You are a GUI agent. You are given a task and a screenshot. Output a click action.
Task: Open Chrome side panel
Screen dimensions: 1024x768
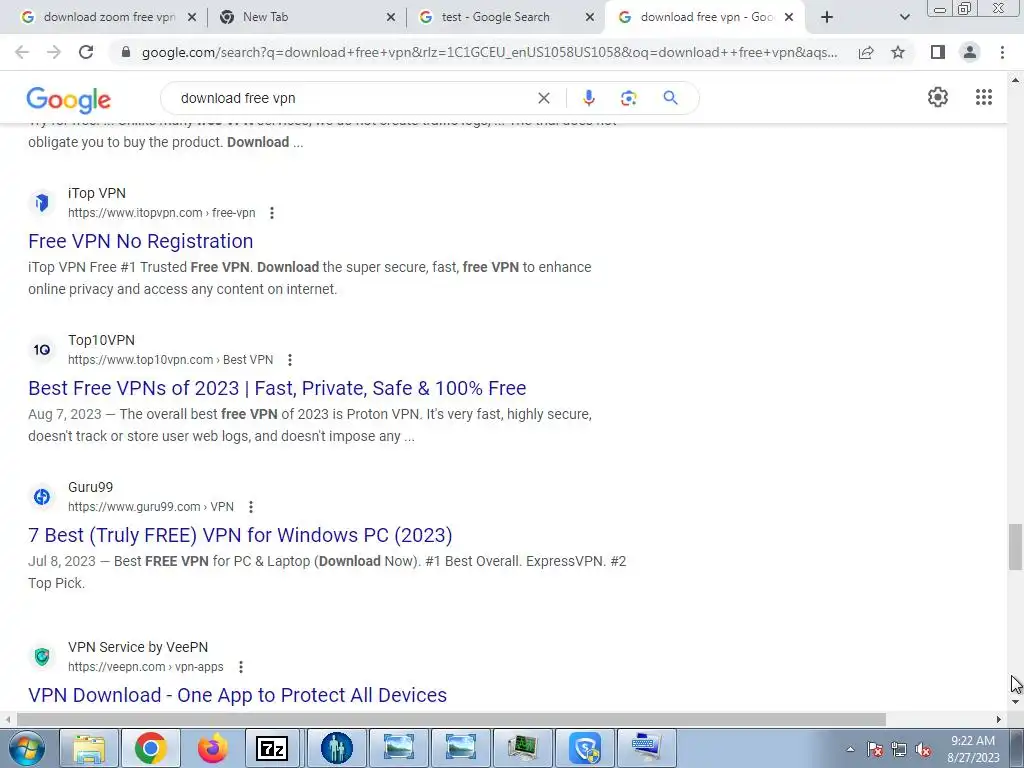coord(938,52)
